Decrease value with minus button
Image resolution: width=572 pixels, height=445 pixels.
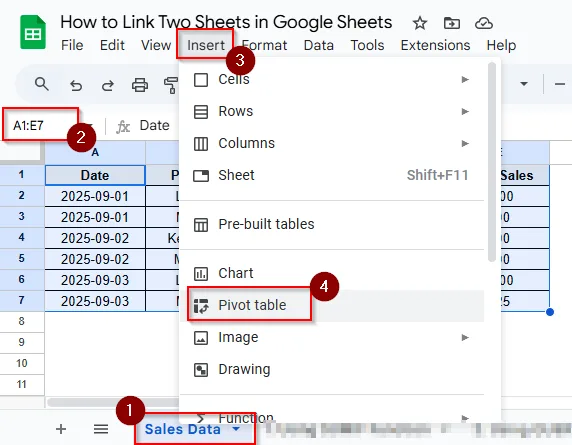pos(560,84)
